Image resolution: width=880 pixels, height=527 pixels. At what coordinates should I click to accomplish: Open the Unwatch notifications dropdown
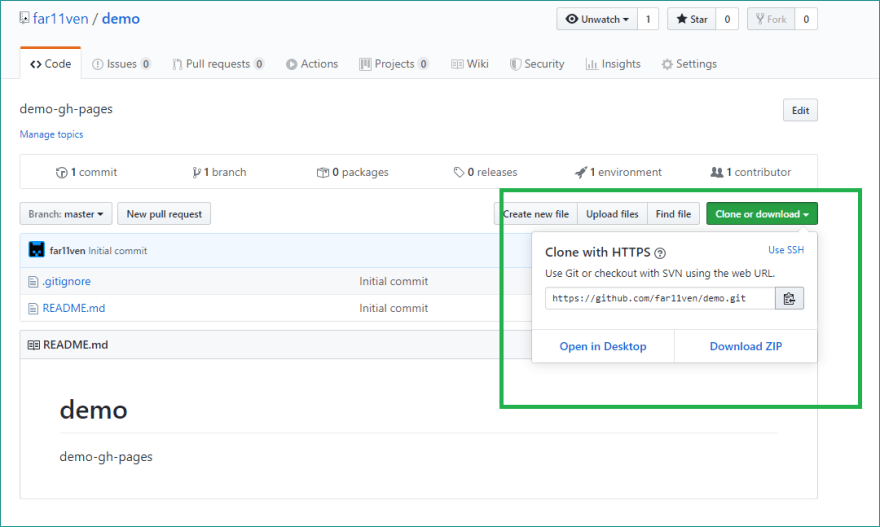[597, 19]
